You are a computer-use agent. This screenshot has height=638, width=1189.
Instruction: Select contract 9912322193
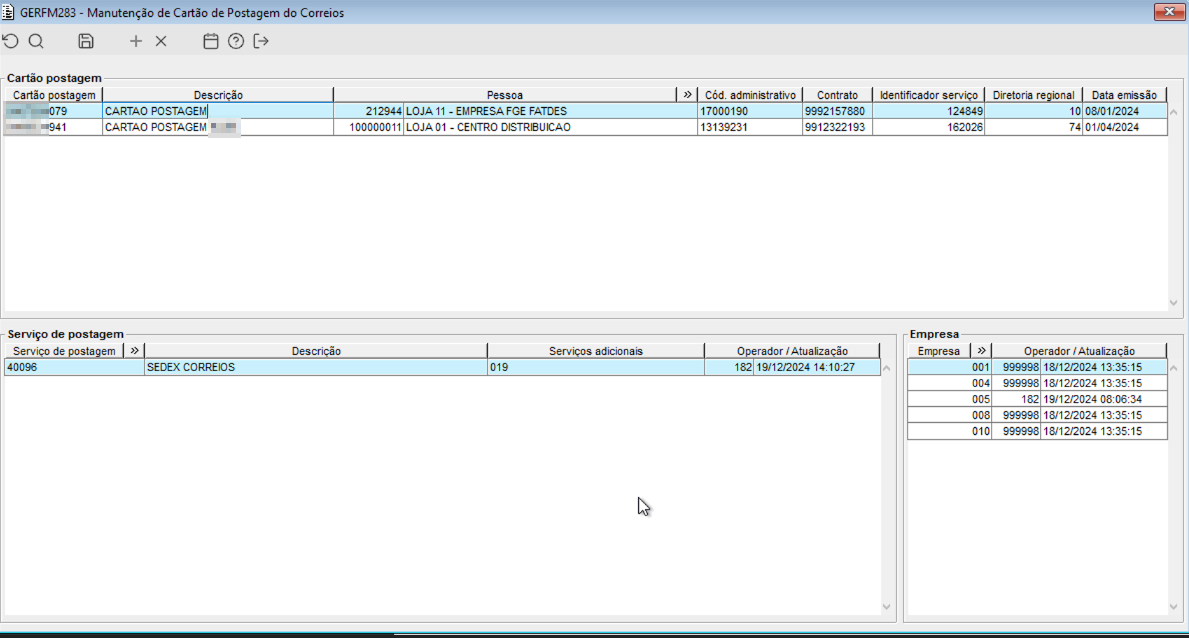point(837,127)
